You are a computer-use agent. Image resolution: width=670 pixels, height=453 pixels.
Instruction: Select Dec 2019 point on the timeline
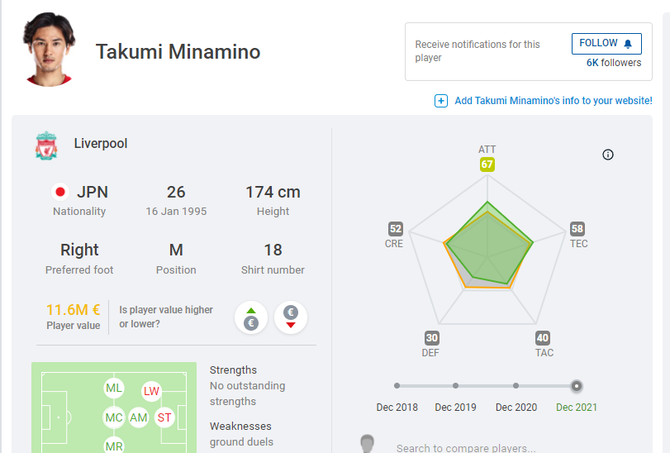point(455,386)
